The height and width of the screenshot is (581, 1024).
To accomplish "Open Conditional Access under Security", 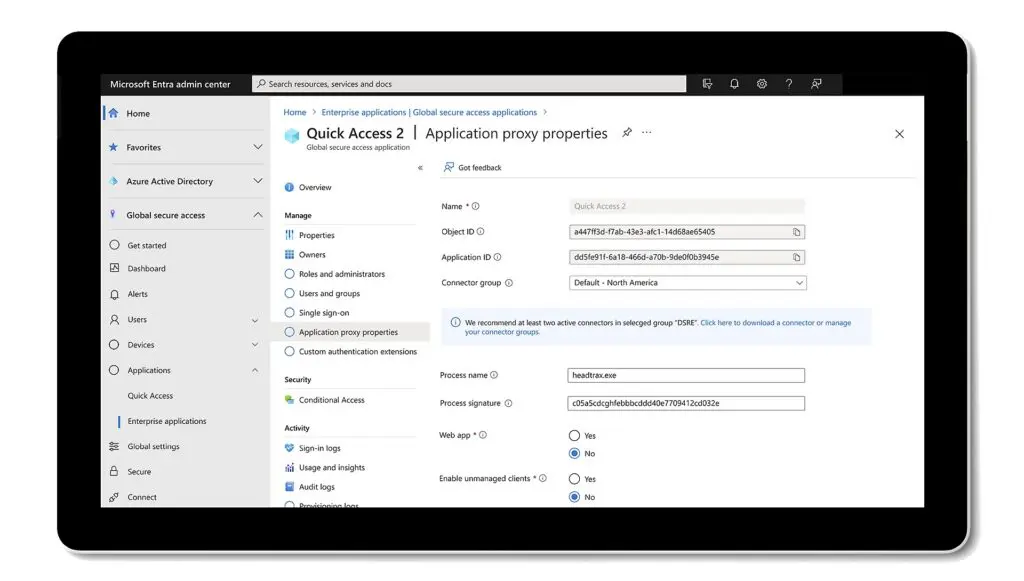I will point(330,402).
